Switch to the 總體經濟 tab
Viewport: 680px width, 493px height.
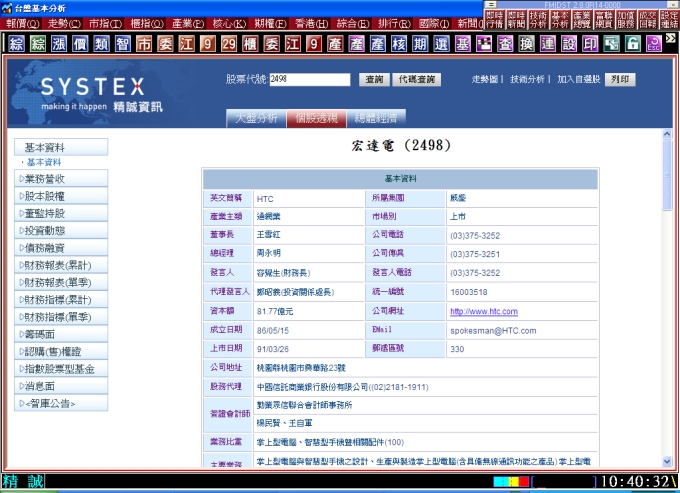click(x=376, y=118)
